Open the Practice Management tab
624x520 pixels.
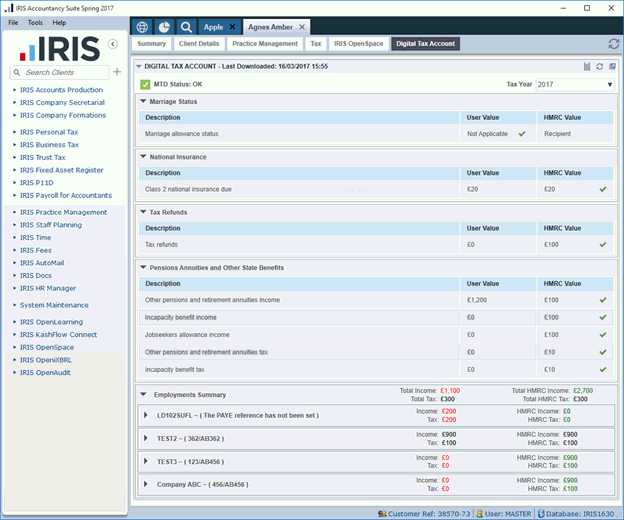pyautogui.click(x=265, y=44)
